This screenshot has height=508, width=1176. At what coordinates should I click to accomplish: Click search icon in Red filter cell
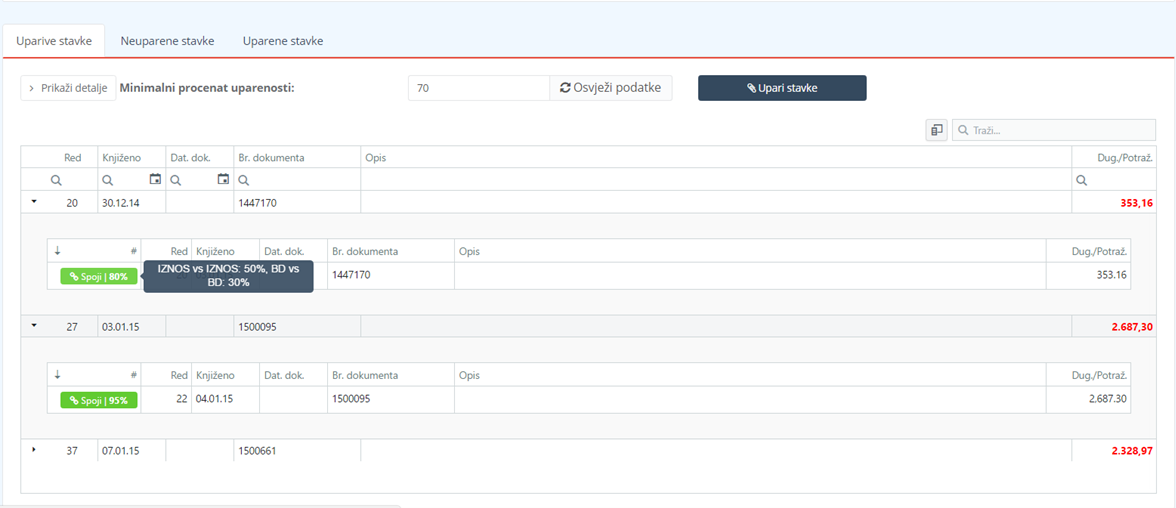pyautogui.click(x=56, y=180)
